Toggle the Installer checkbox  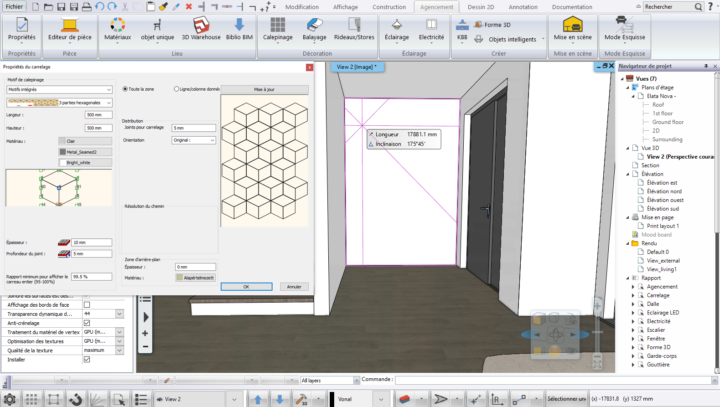pos(87,360)
